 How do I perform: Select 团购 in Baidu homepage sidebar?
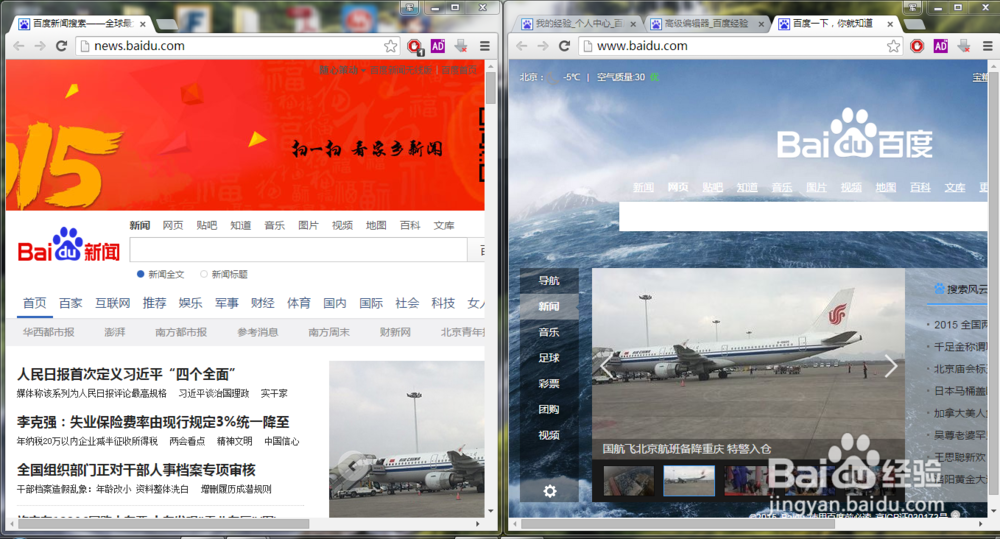tap(549, 410)
